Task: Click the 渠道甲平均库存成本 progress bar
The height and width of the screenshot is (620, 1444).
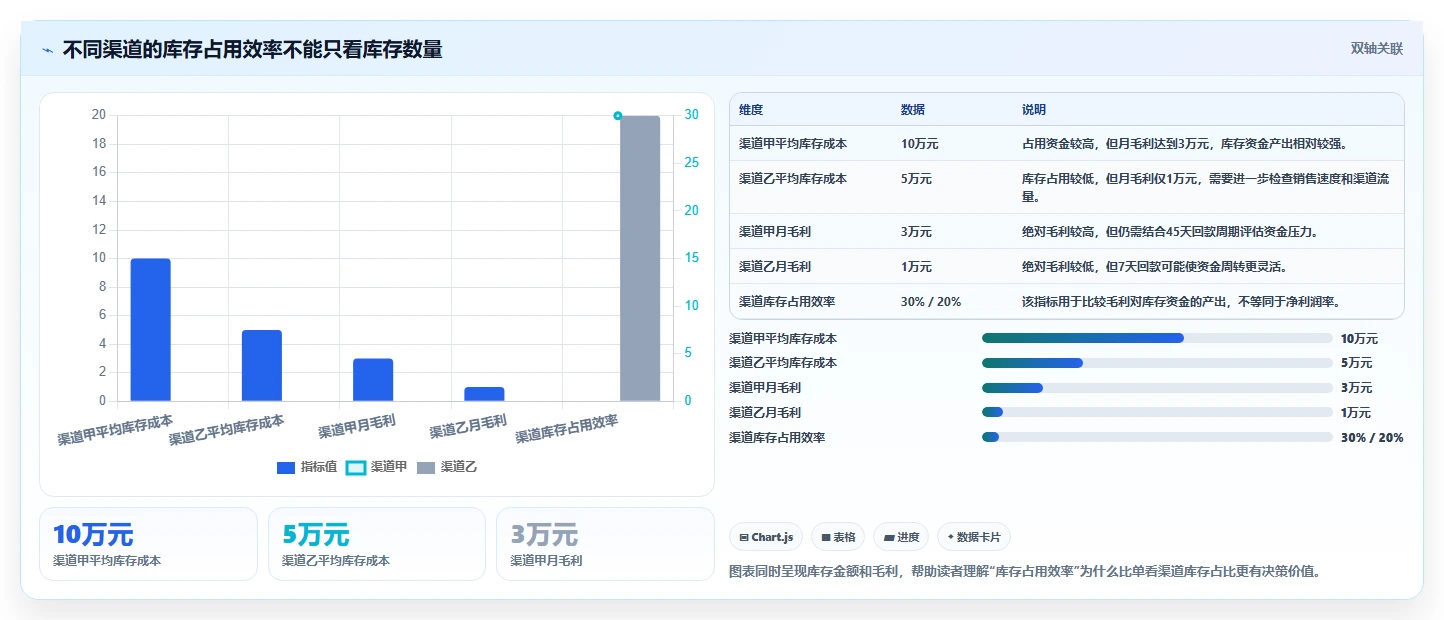Action: [x=1157, y=338]
